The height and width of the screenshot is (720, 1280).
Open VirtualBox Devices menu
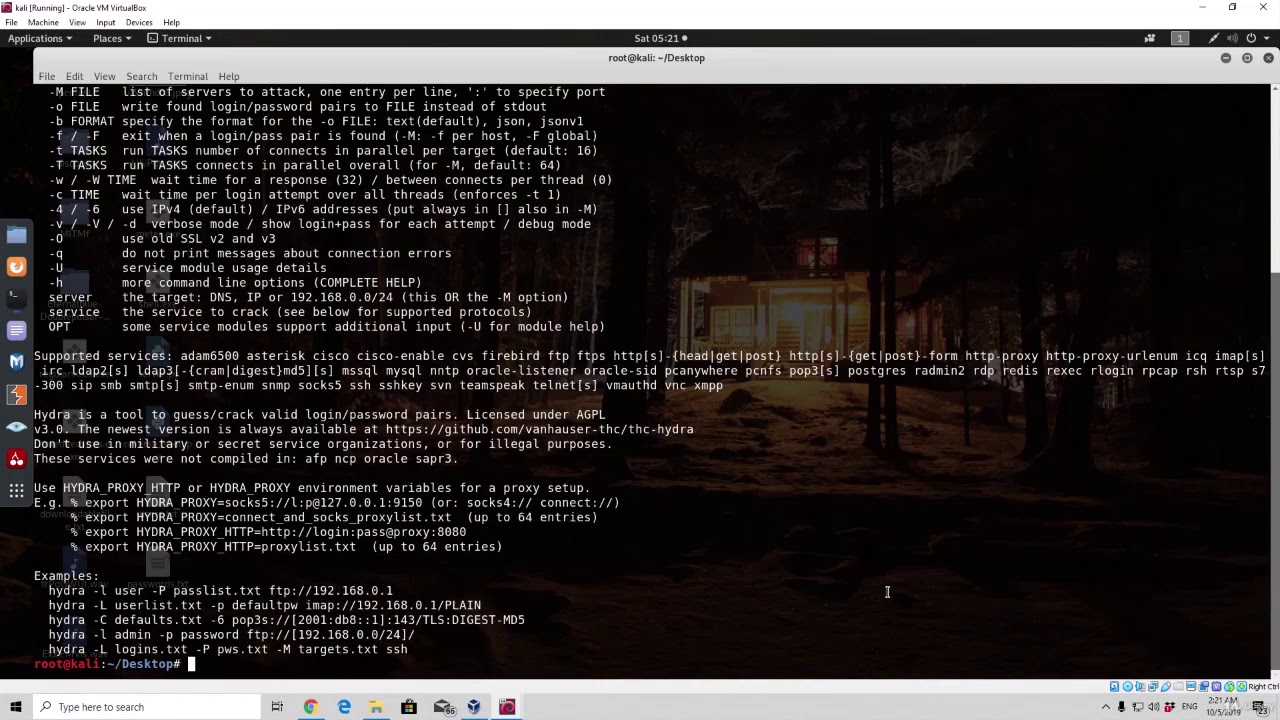pyautogui.click(x=139, y=22)
